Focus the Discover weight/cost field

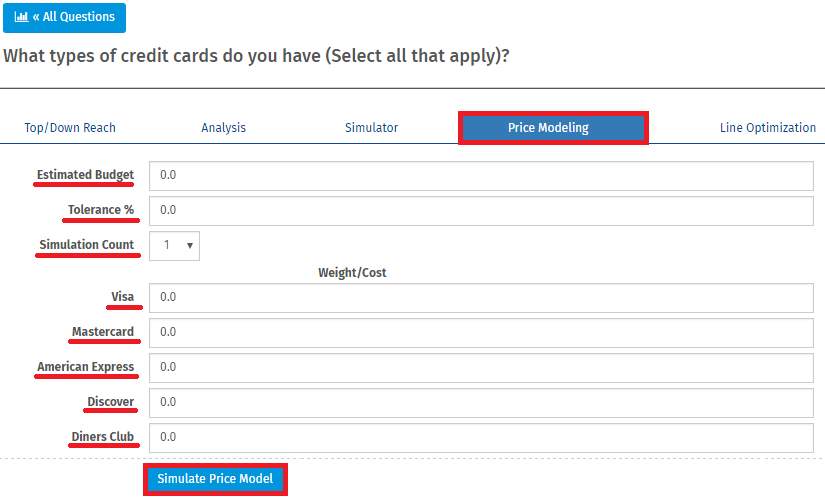click(x=481, y=403)
